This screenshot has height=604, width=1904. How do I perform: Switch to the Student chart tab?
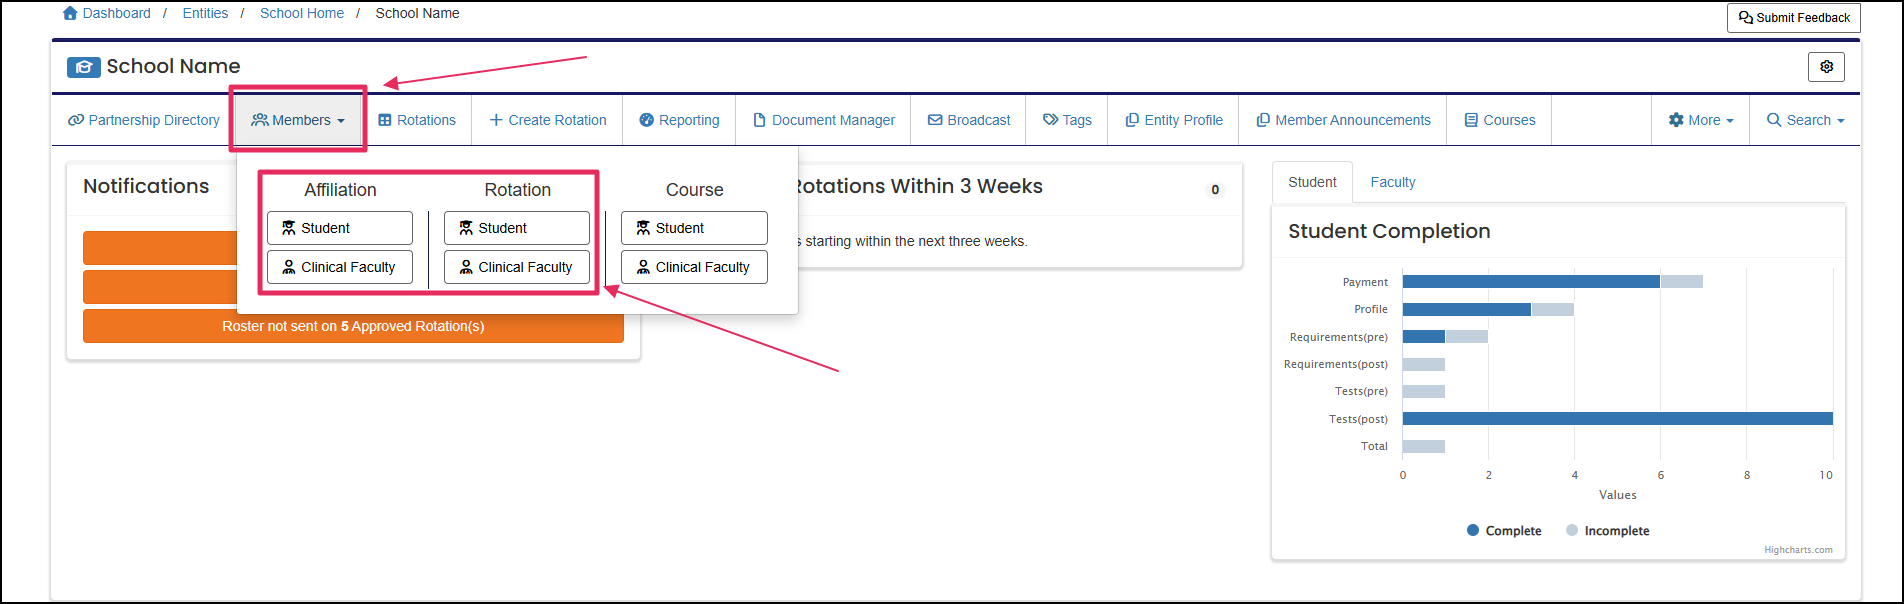pos(1312,182)
